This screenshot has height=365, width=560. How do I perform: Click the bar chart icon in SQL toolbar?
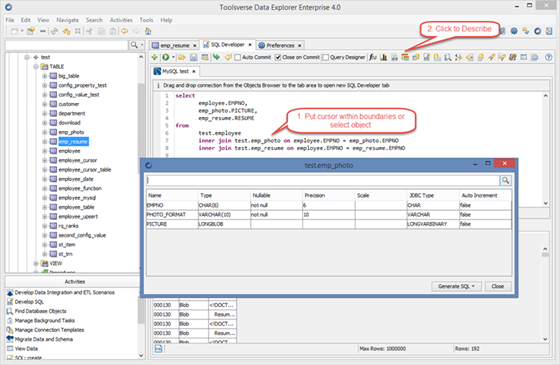click(384, 57)
